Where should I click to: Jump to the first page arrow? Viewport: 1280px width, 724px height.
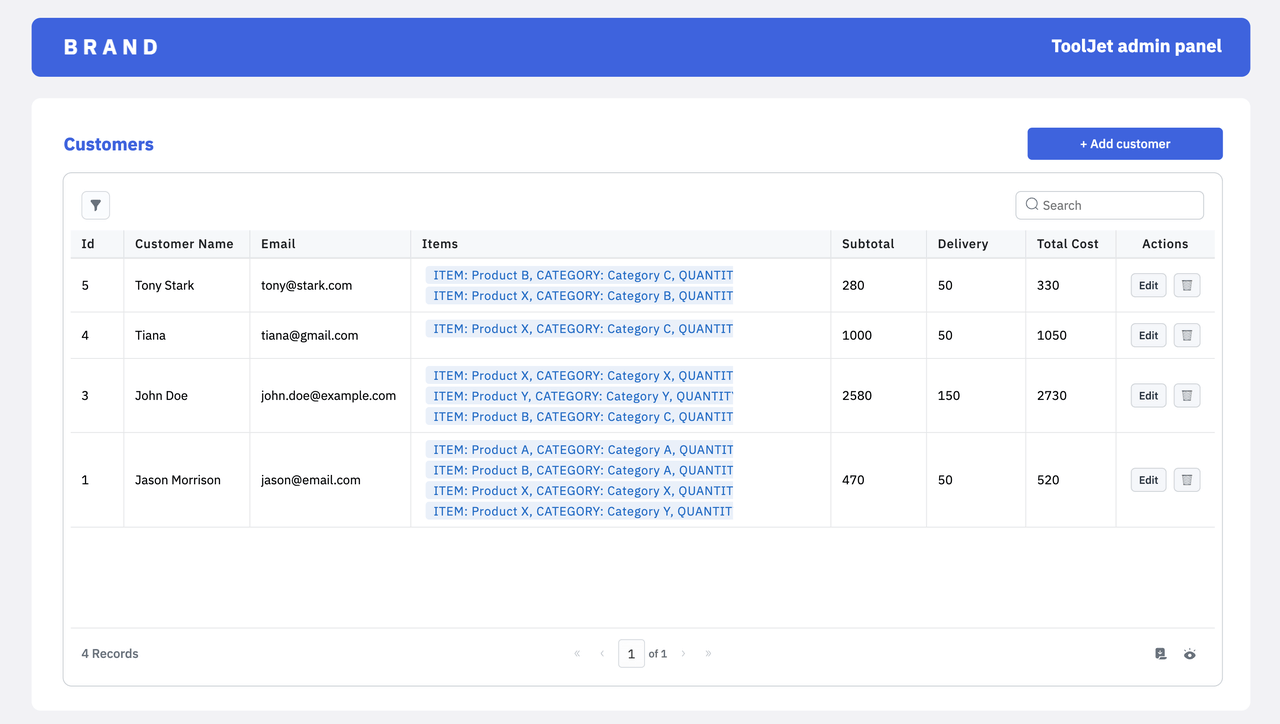(x=577, y=654)
